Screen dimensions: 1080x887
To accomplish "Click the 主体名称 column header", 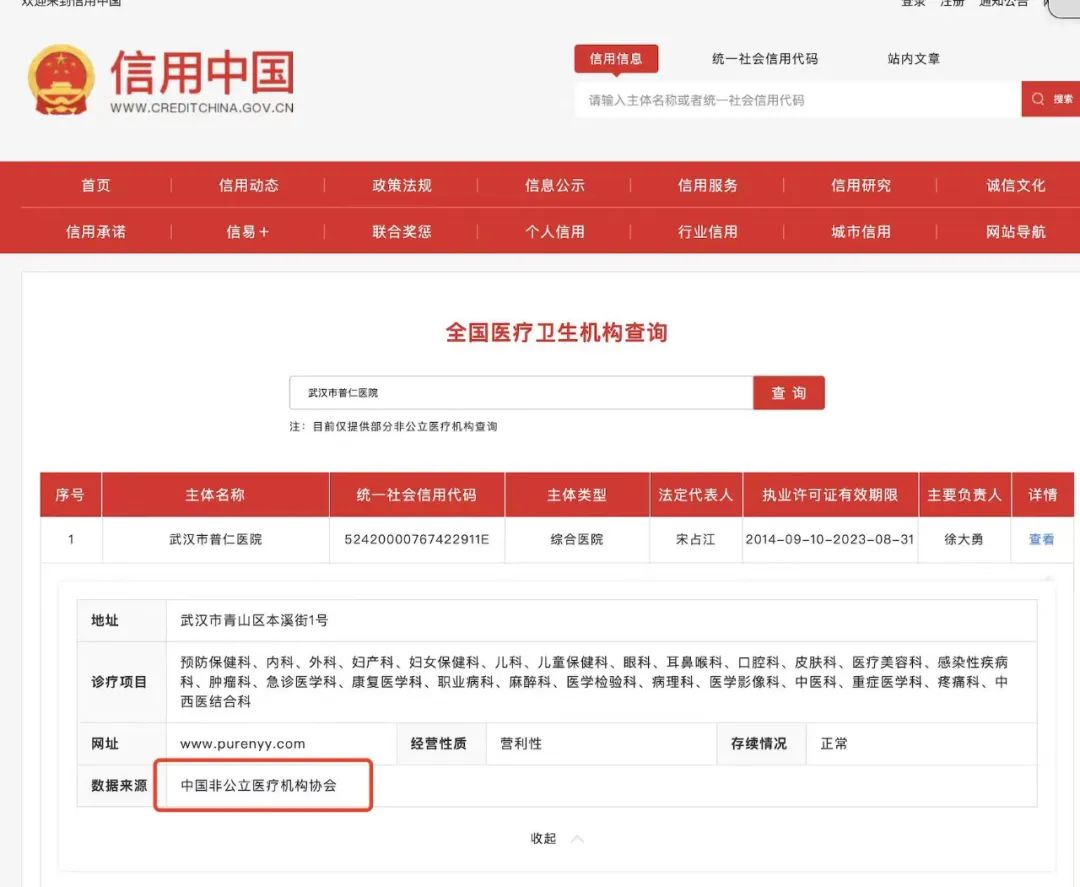I will [x=215, y=494].
